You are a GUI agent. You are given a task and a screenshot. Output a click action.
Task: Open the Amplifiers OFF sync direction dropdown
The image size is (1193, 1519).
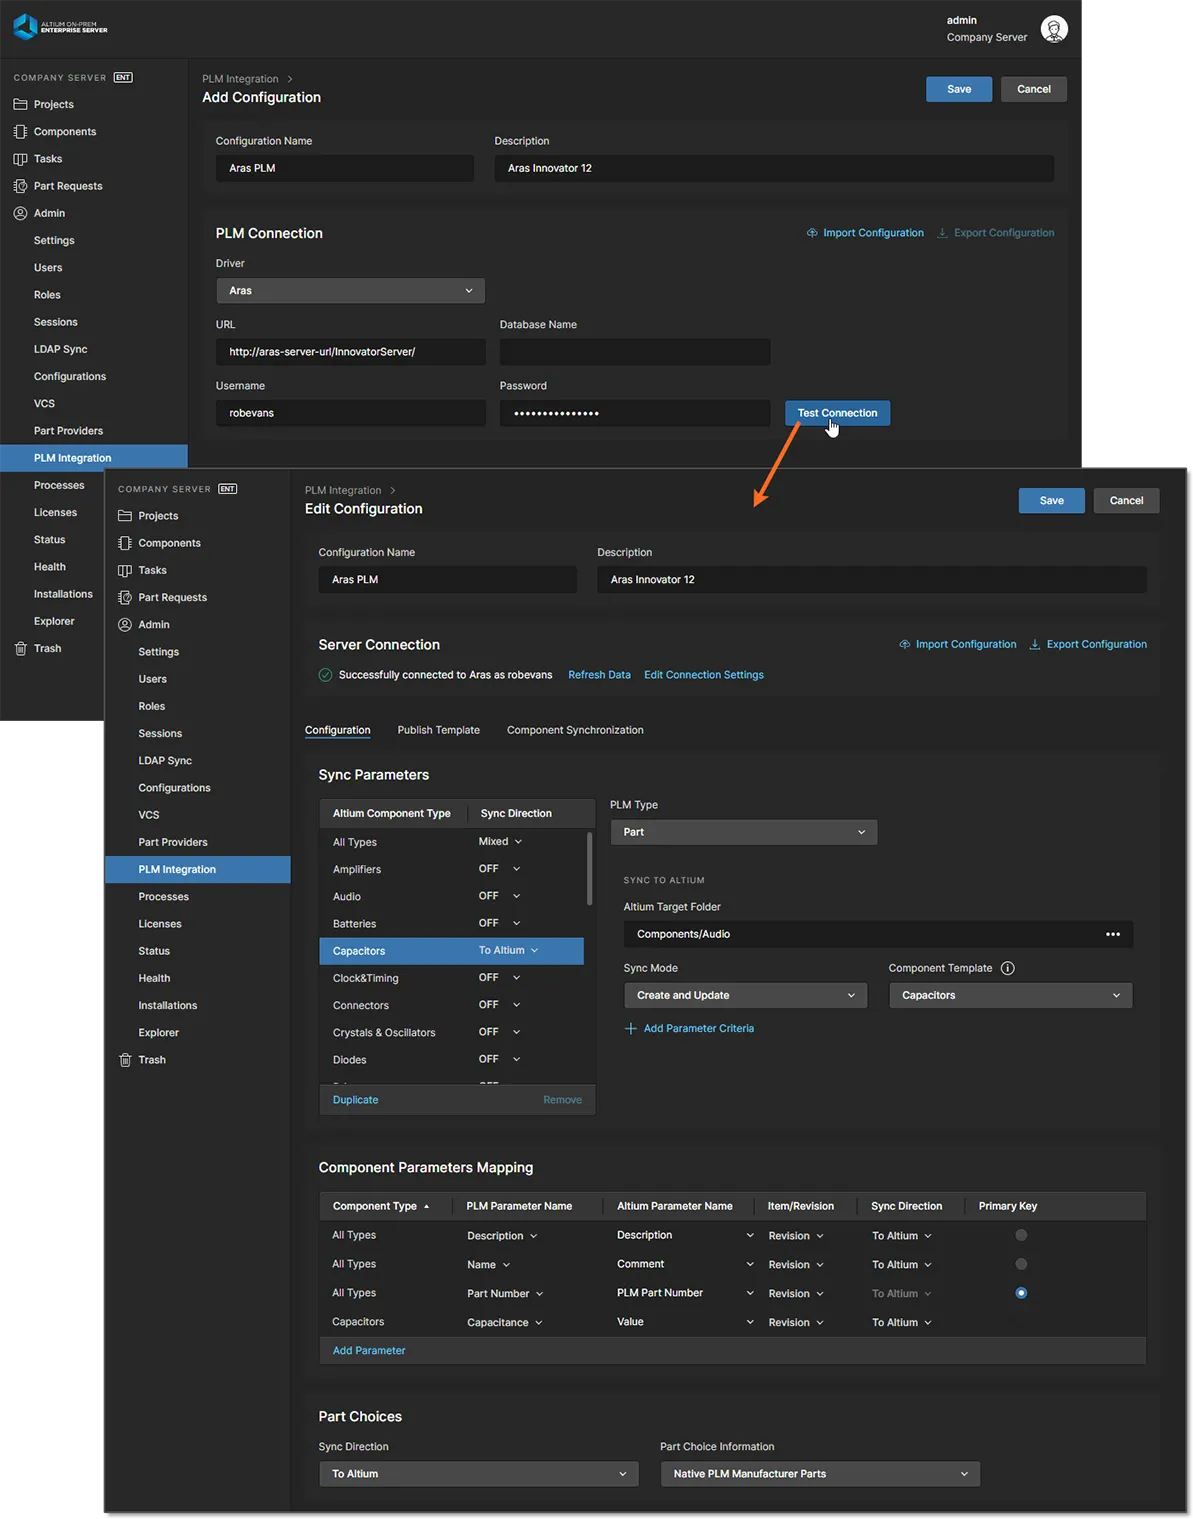pyautogui.click(x=499, y=869)
